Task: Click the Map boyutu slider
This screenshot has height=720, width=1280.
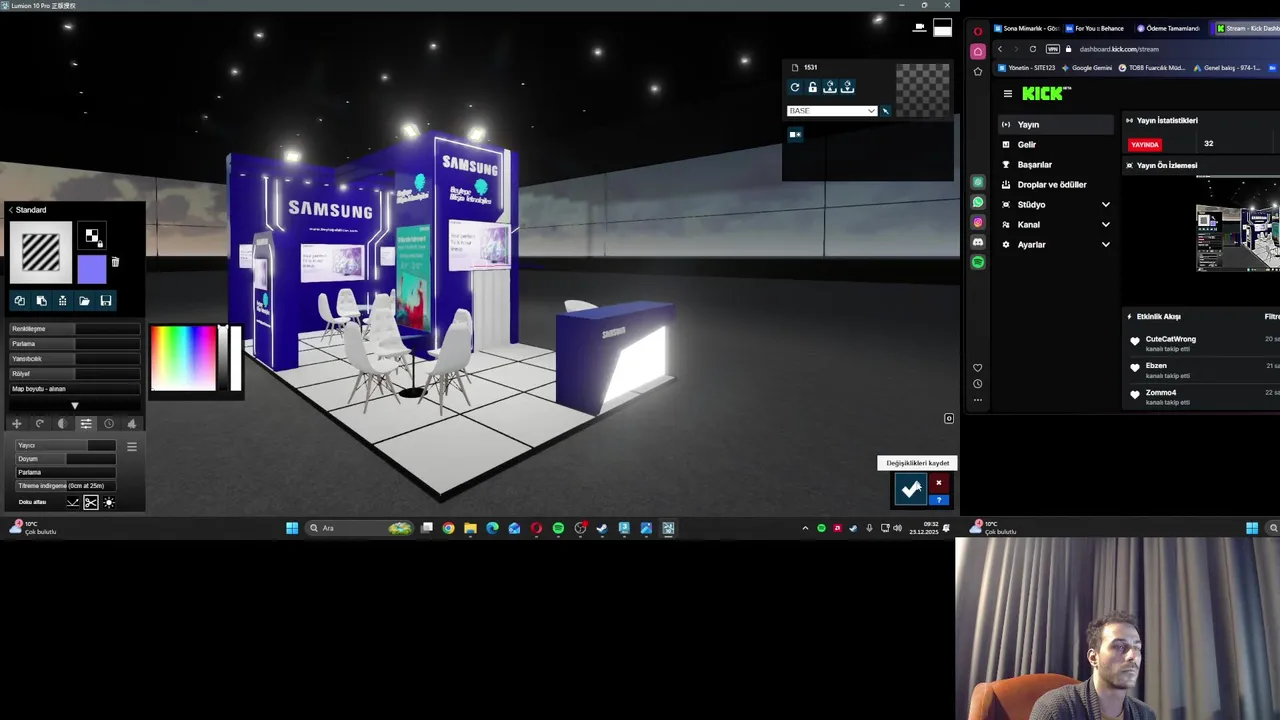Action: pos(75,389)
